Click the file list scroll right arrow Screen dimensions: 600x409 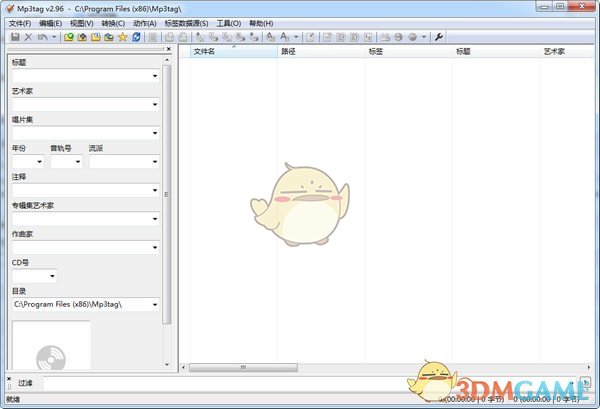(589, 367)
